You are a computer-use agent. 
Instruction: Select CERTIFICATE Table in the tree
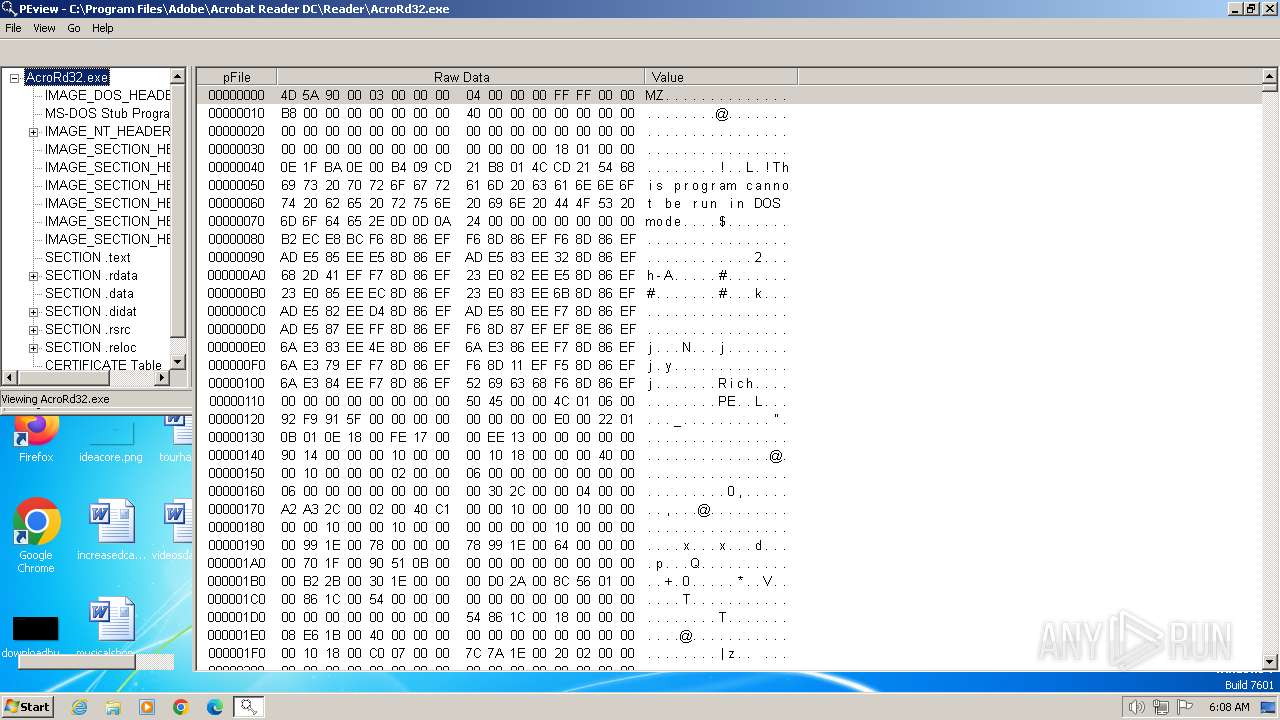[103, 365]
